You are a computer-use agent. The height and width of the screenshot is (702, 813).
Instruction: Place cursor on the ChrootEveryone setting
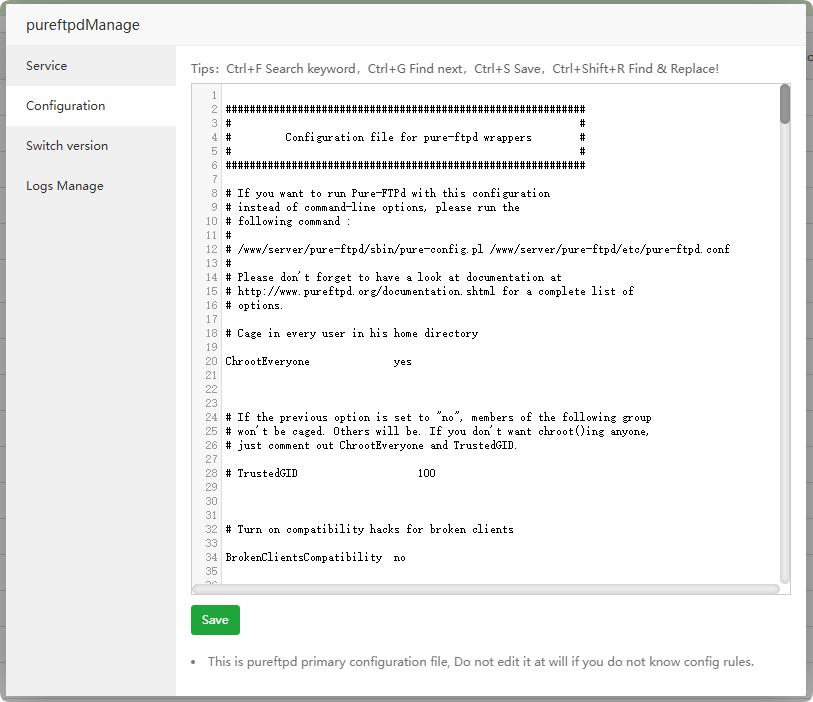click(x=267, y=362)
